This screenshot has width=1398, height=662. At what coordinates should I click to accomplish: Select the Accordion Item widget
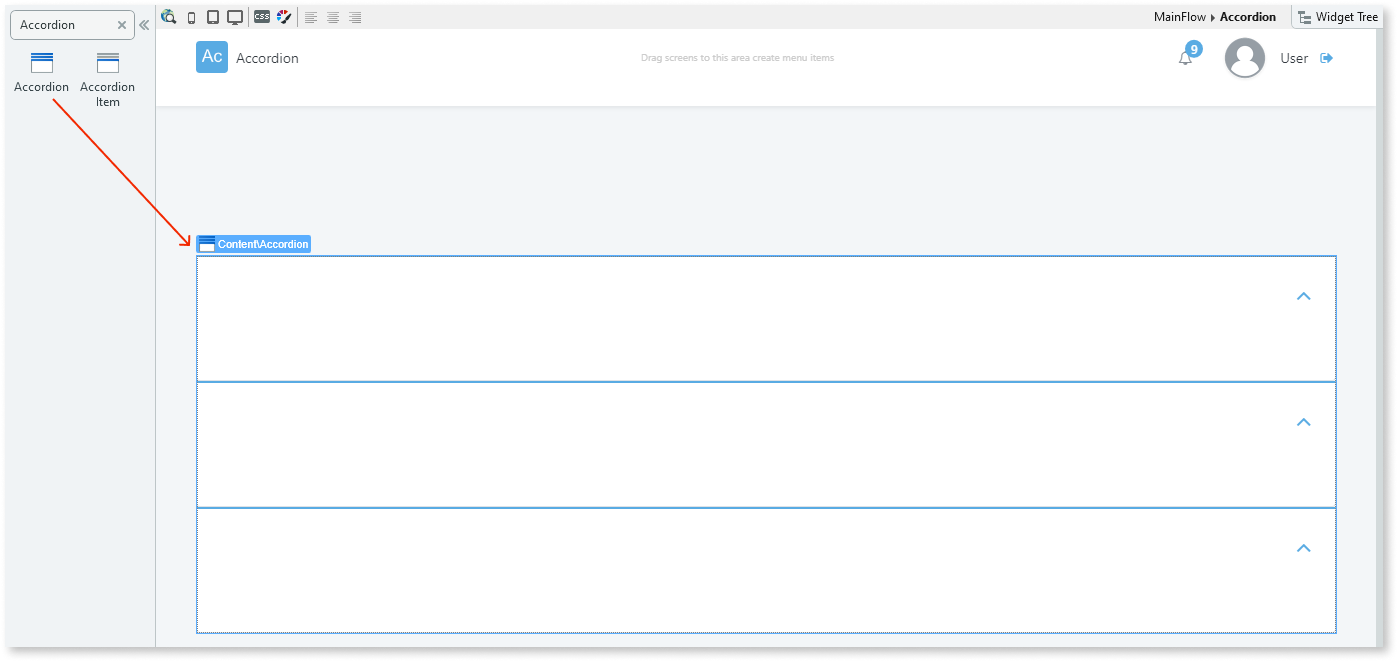tap(107, 79)
